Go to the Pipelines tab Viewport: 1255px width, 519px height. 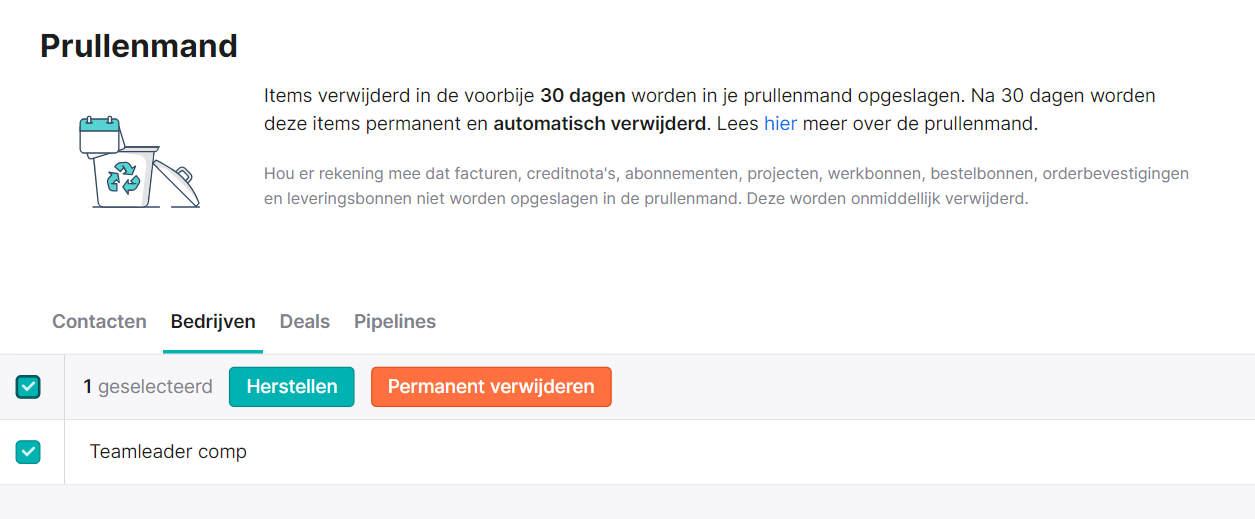click(395, 322)
